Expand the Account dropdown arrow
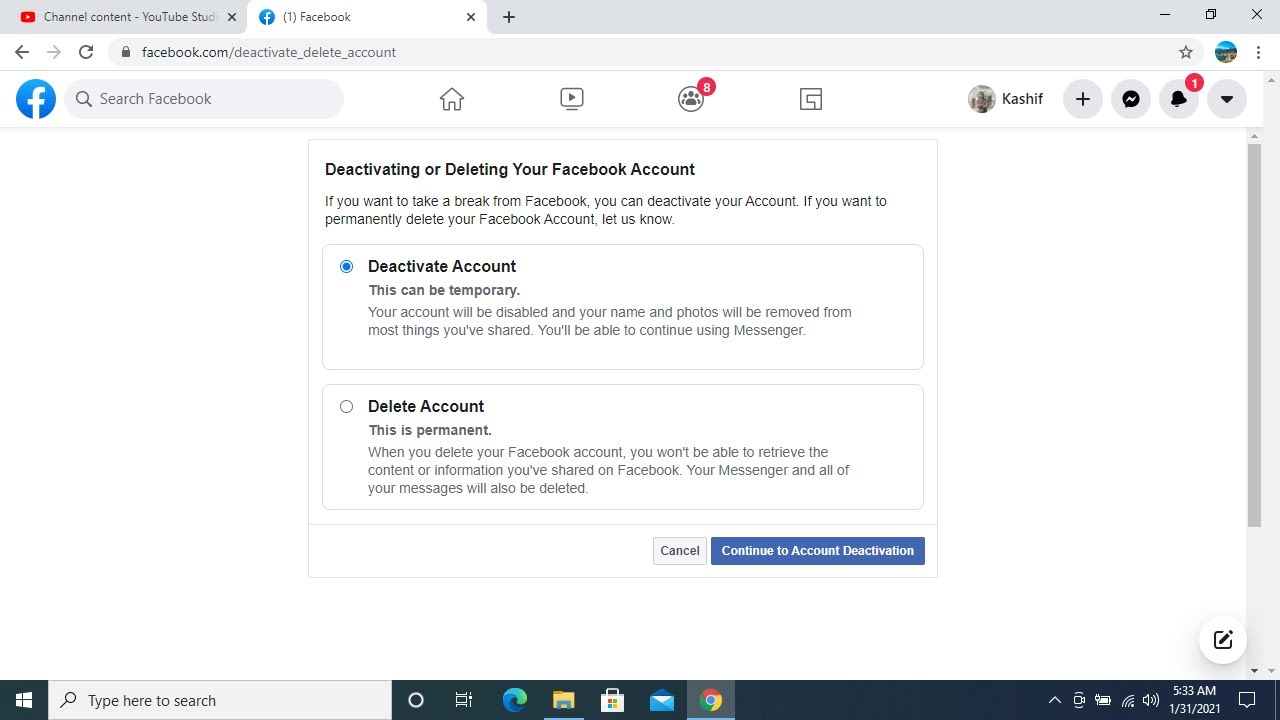 pos(1227,99)
